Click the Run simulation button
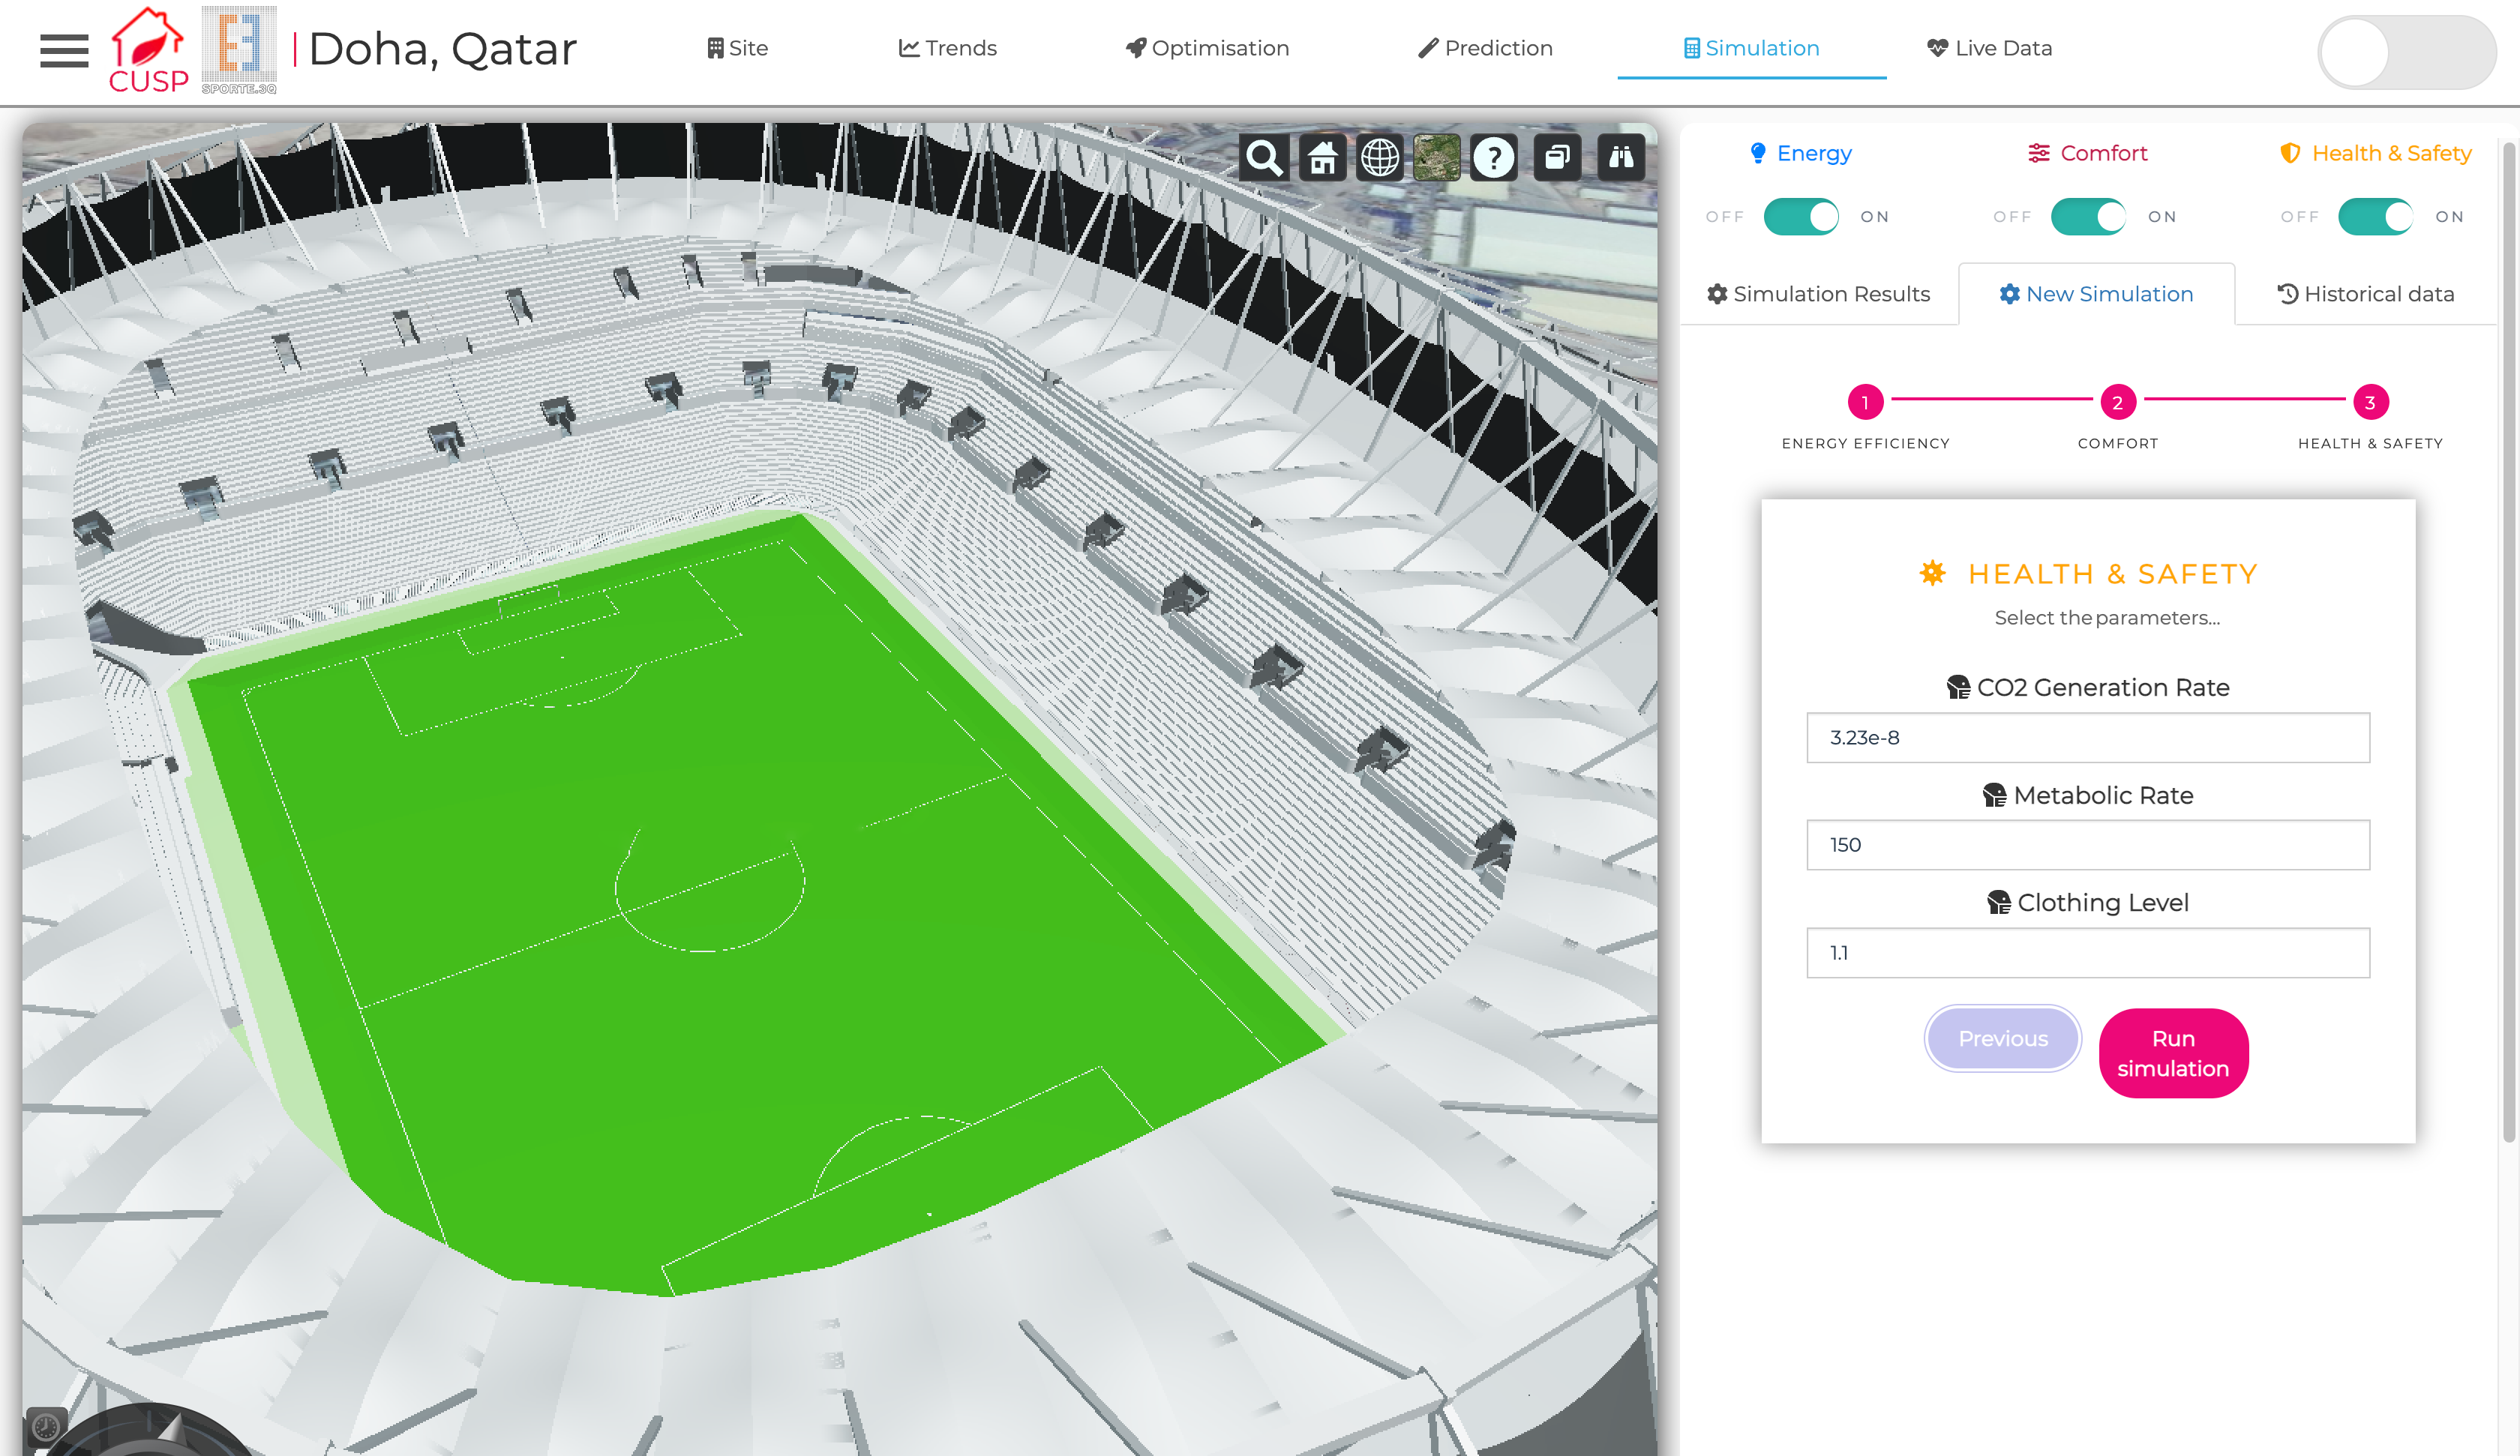This screenshot has height=1456, width=2520. pyautogui.click(x=2173, y=1053)
